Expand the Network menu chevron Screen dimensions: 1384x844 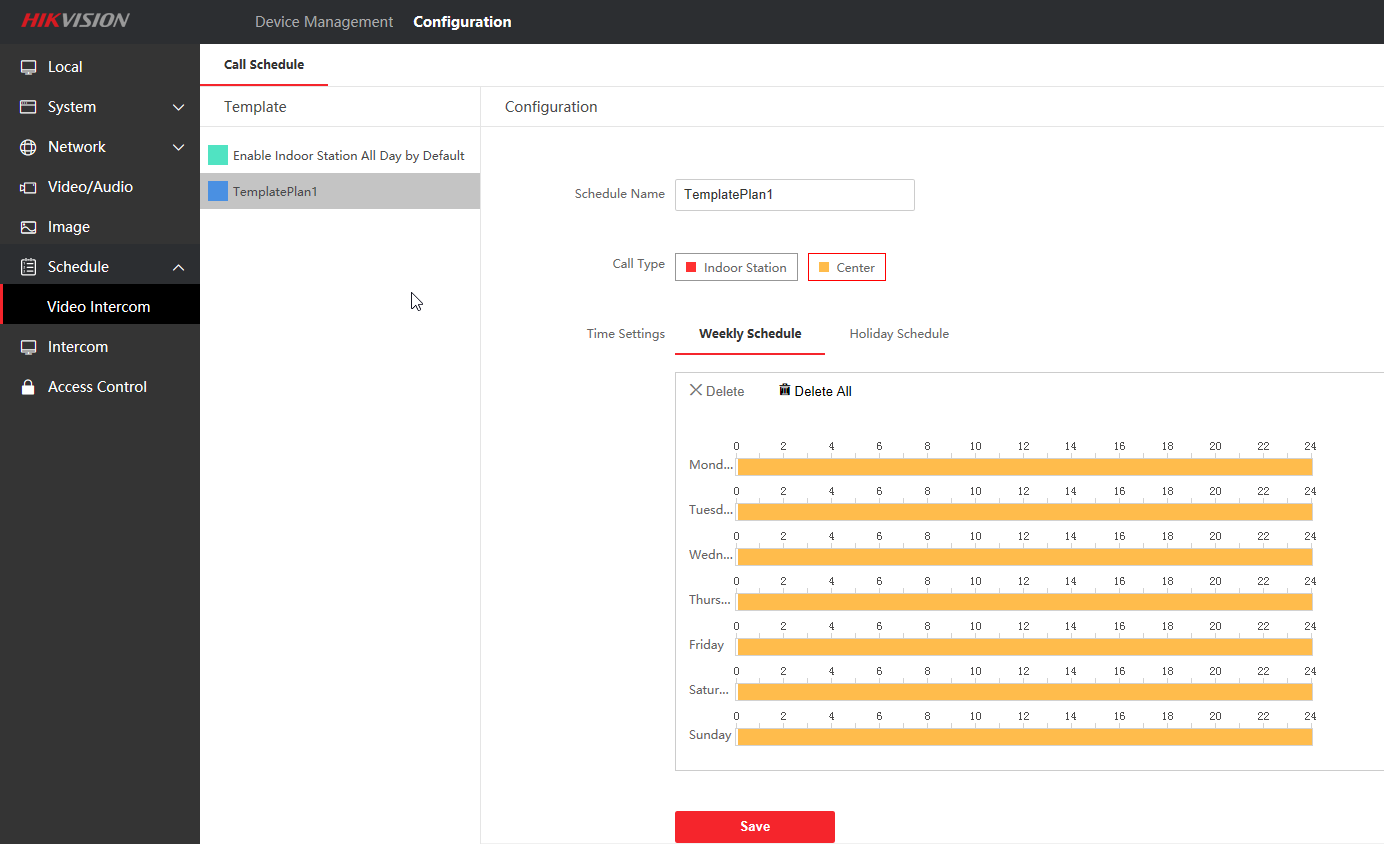179,147
